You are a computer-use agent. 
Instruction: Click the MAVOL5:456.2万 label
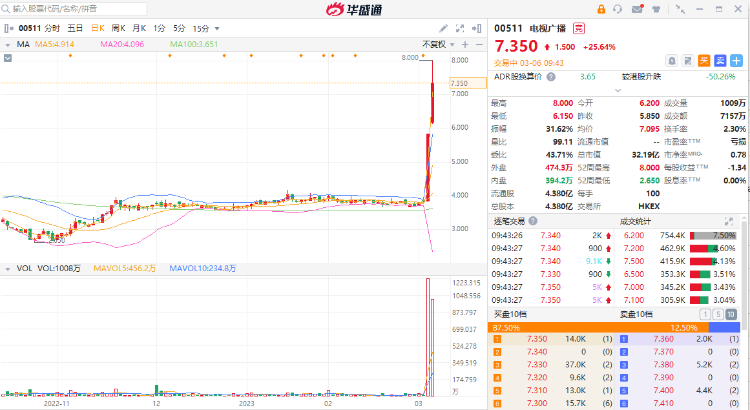tap(124, 269)
